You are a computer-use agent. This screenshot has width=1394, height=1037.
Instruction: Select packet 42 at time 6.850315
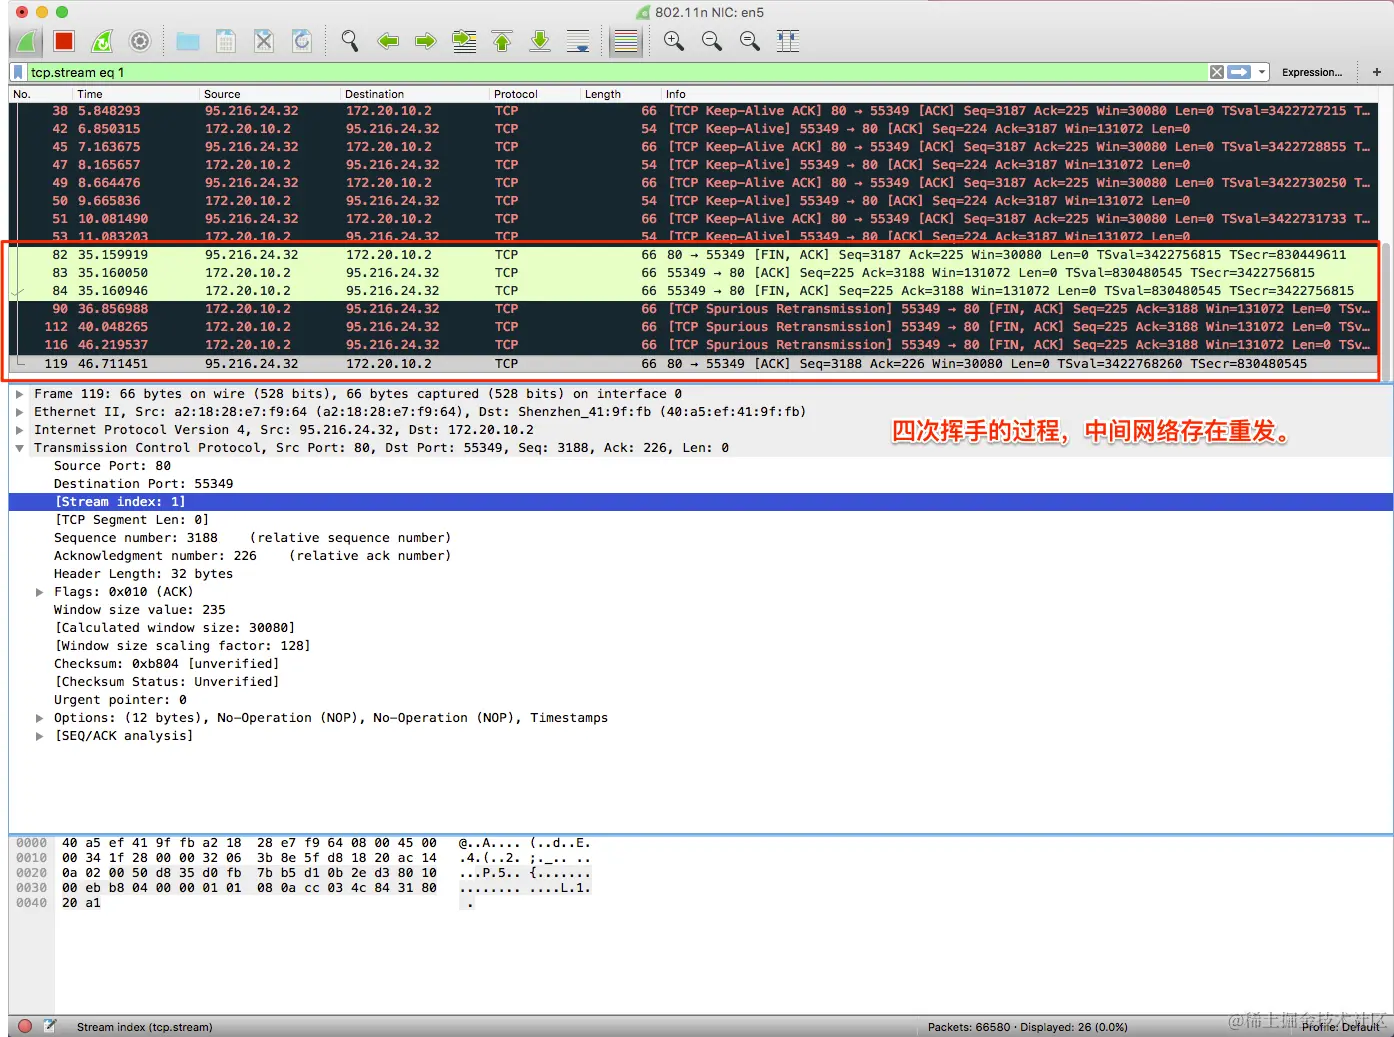(x=694, y=129)
